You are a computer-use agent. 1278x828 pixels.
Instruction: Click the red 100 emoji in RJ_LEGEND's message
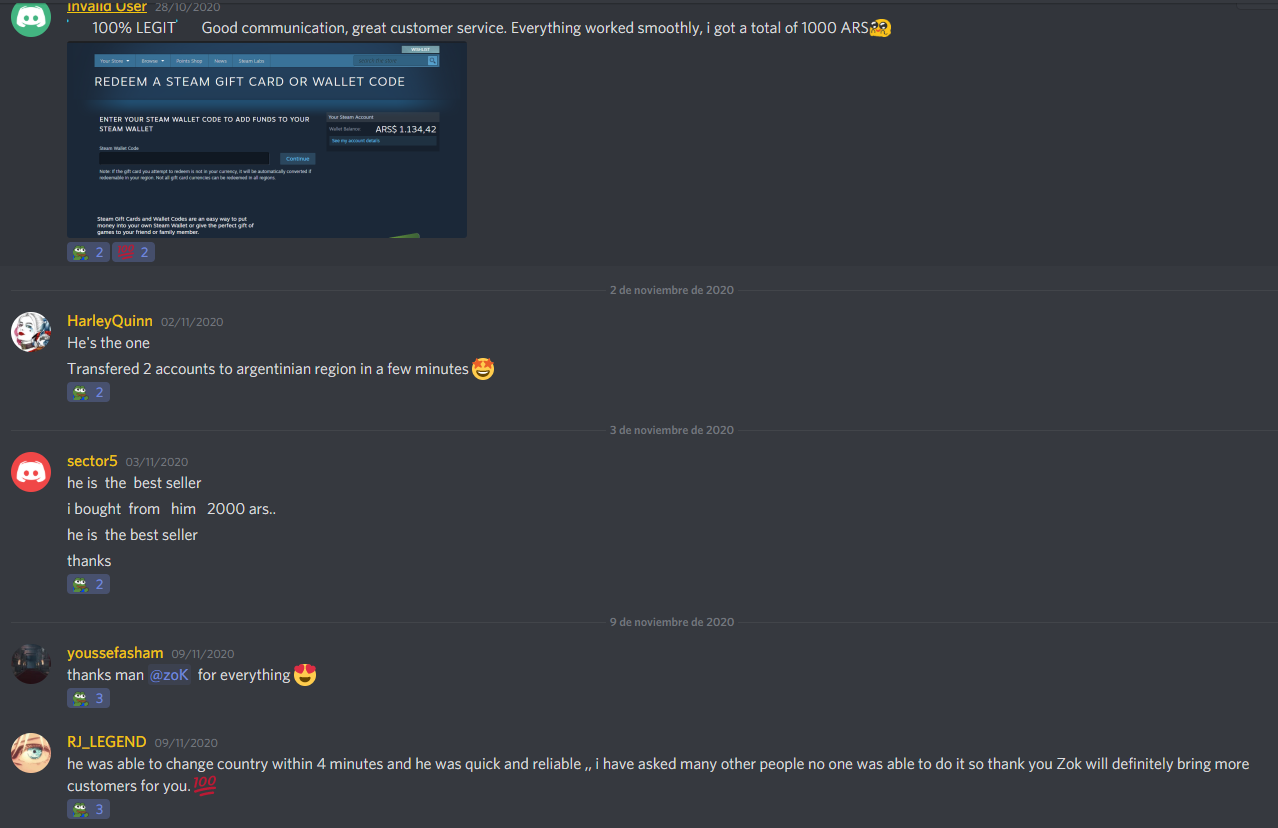pos(204,786)
